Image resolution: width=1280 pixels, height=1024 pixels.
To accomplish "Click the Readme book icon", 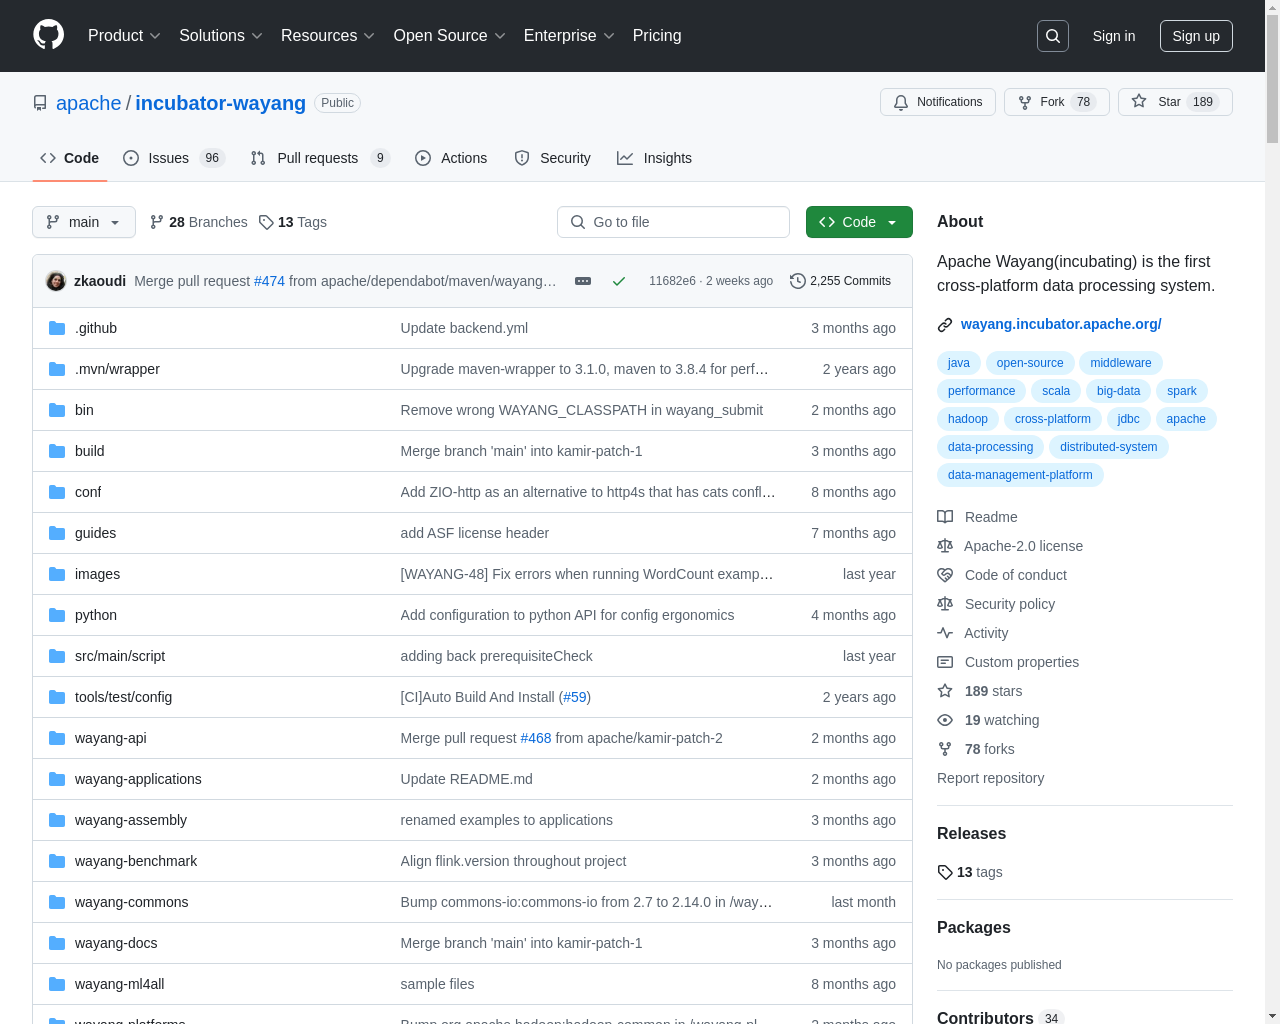I will [x=945, y=517].
